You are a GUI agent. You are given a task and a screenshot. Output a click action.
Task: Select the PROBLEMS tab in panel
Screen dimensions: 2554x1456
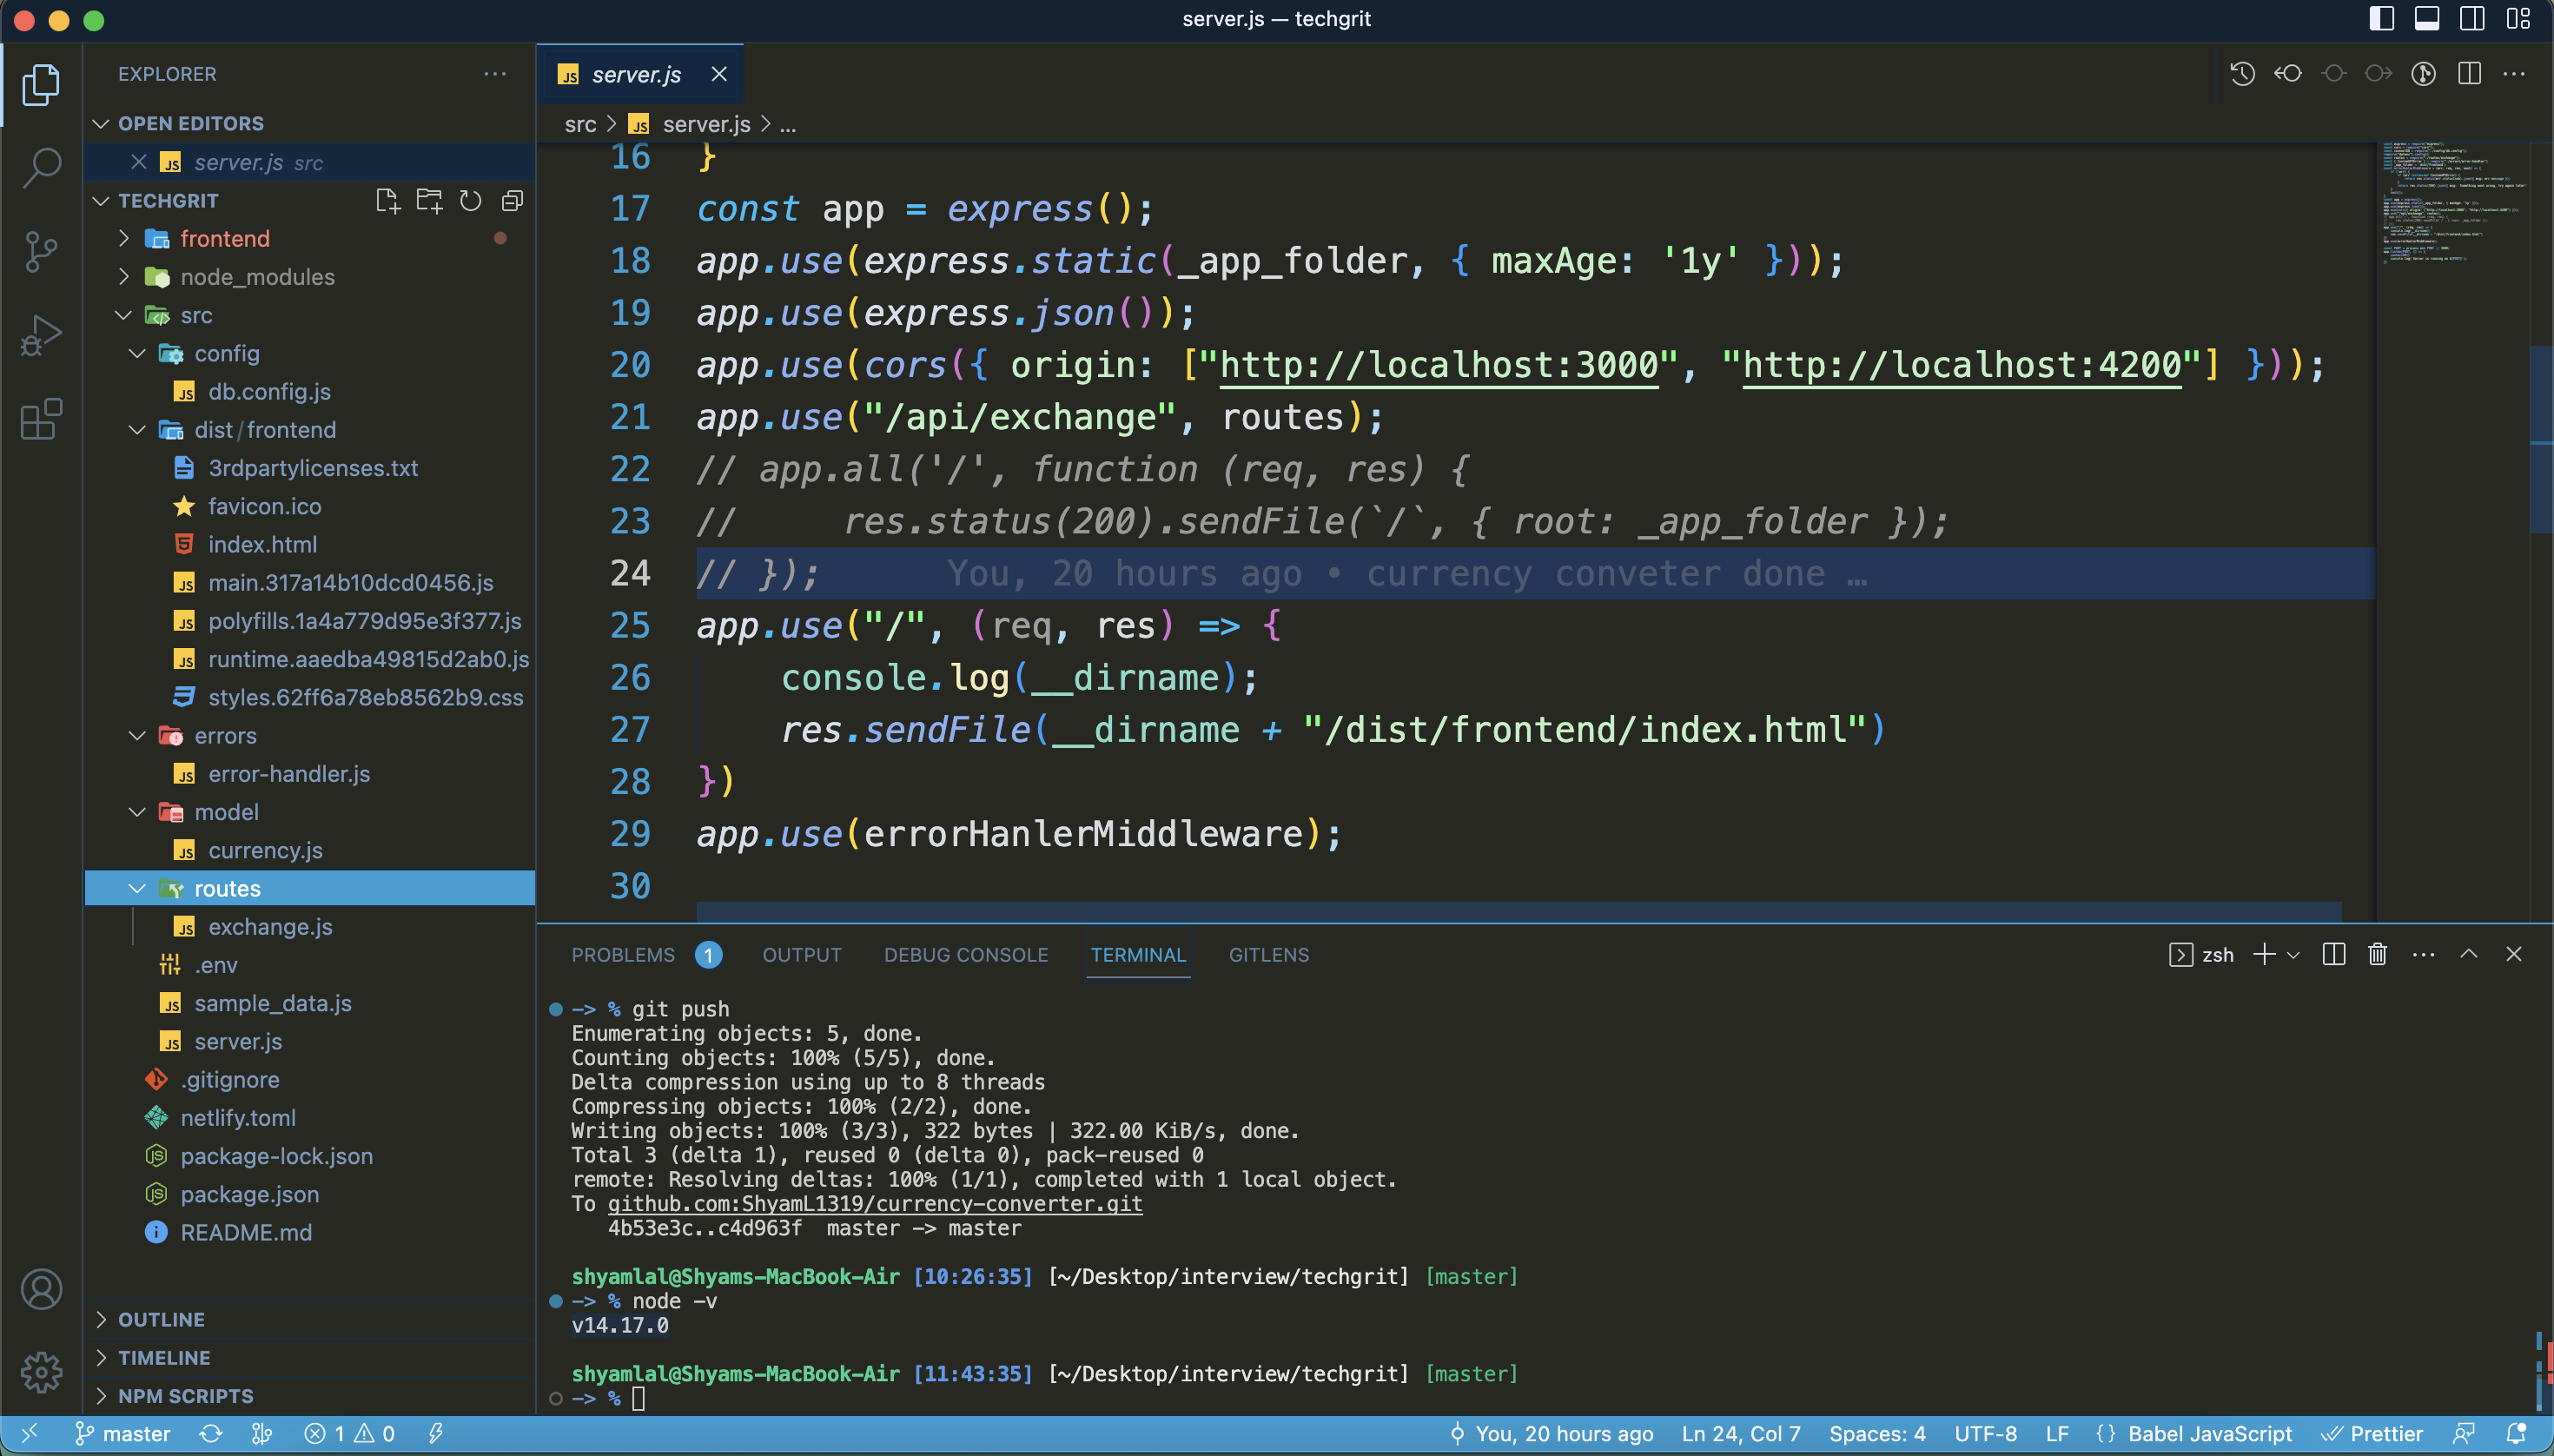[625, 954]
